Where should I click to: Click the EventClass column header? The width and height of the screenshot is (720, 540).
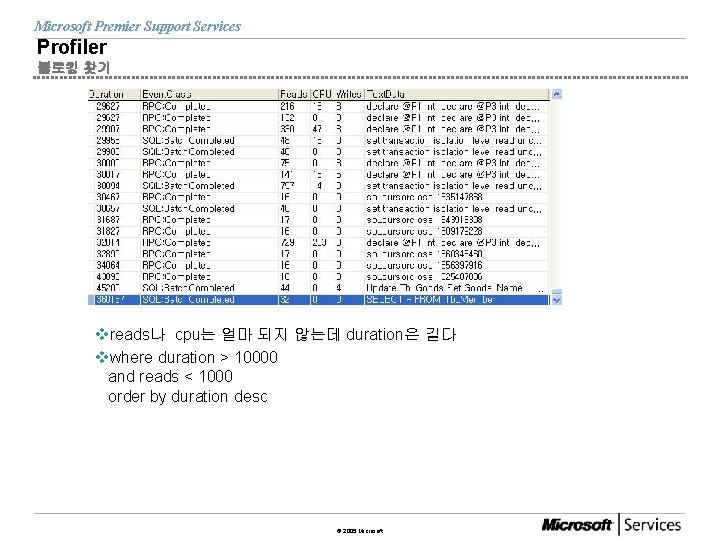pos(209,94)
